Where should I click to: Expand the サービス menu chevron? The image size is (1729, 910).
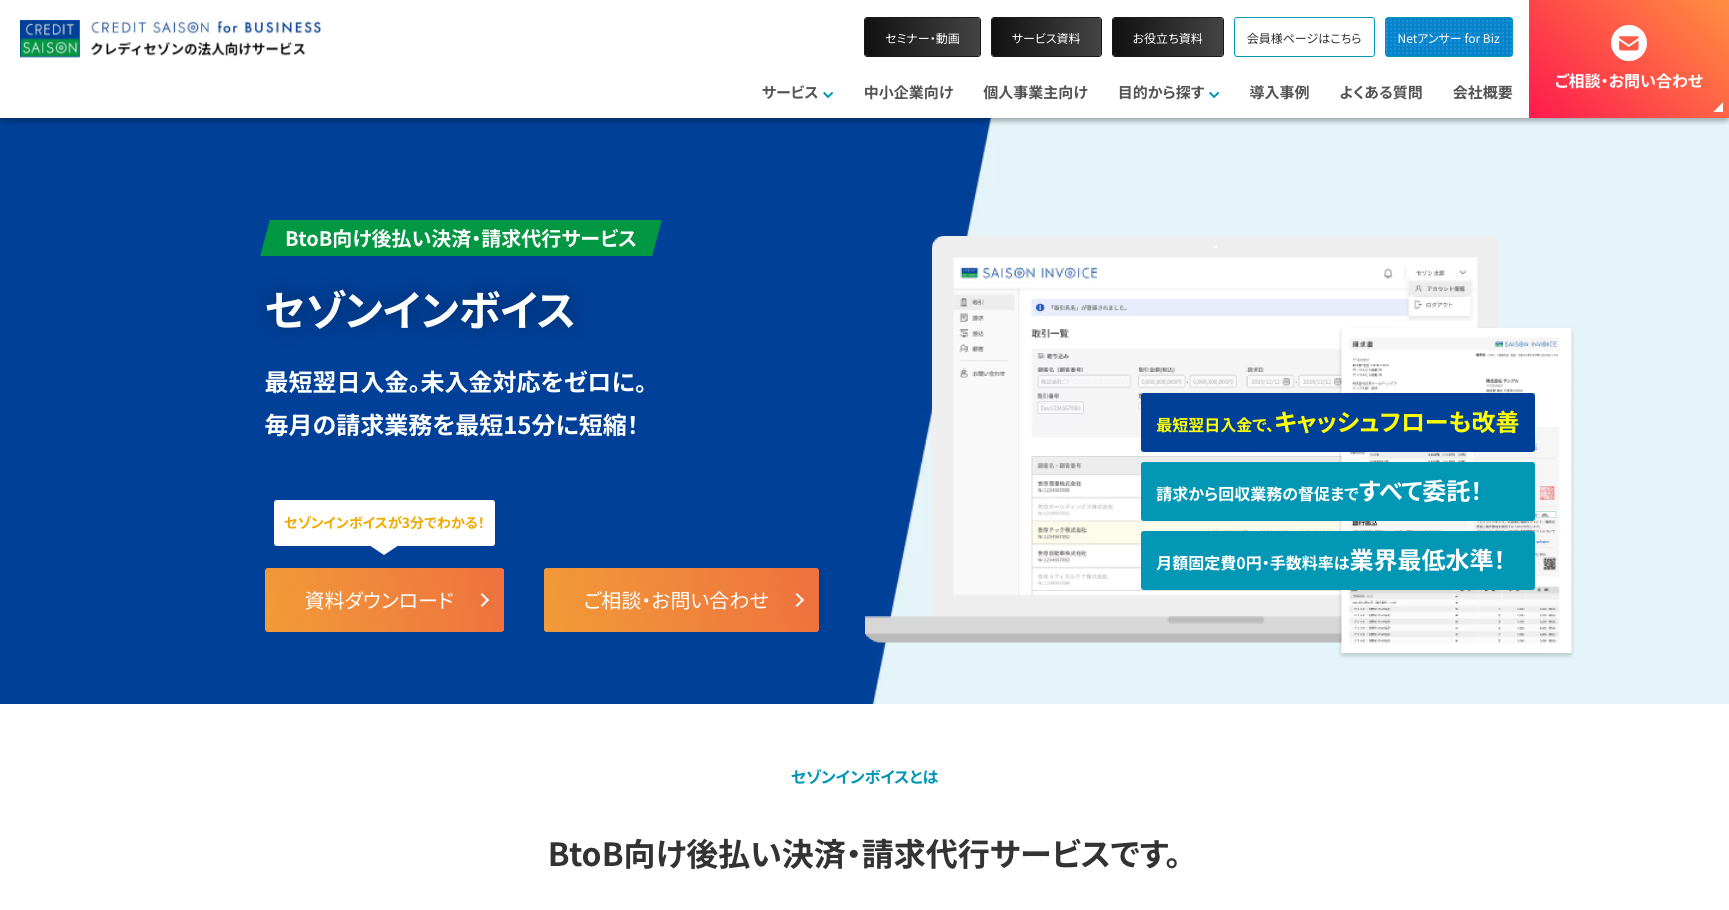tap(828, 94)
